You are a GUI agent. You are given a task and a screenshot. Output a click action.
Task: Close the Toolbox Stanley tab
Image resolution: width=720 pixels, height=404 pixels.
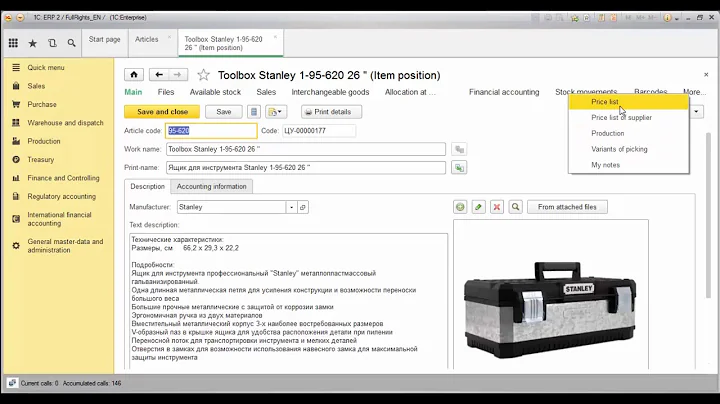[275, 37]
